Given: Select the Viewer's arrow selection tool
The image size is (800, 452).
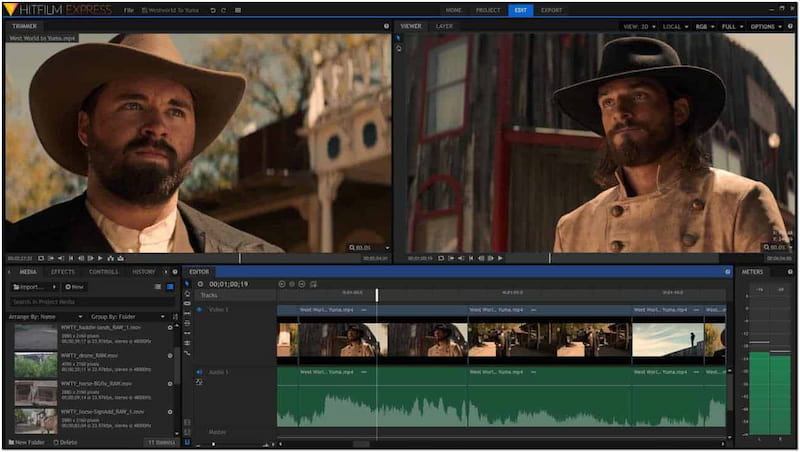Looking at the screenshot, I should (398, 38).
